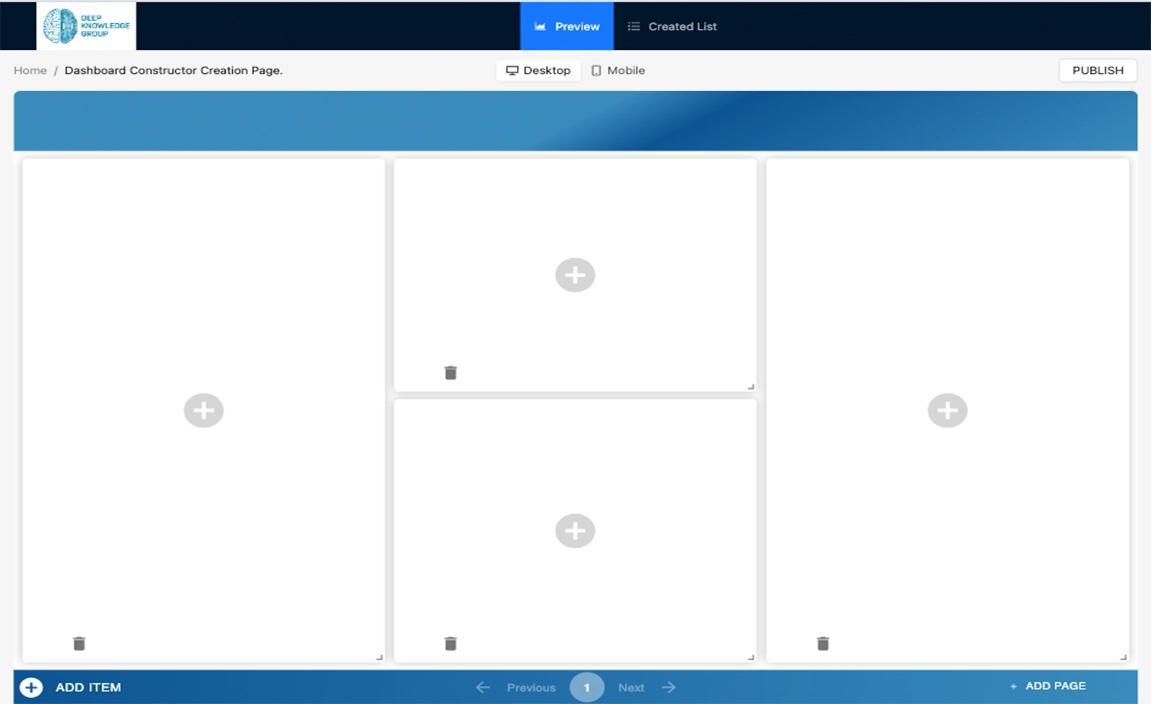Click the Deep Knowledge Group logo
This screenshot has height=704, width=1151.
click(x=86, y=26)
